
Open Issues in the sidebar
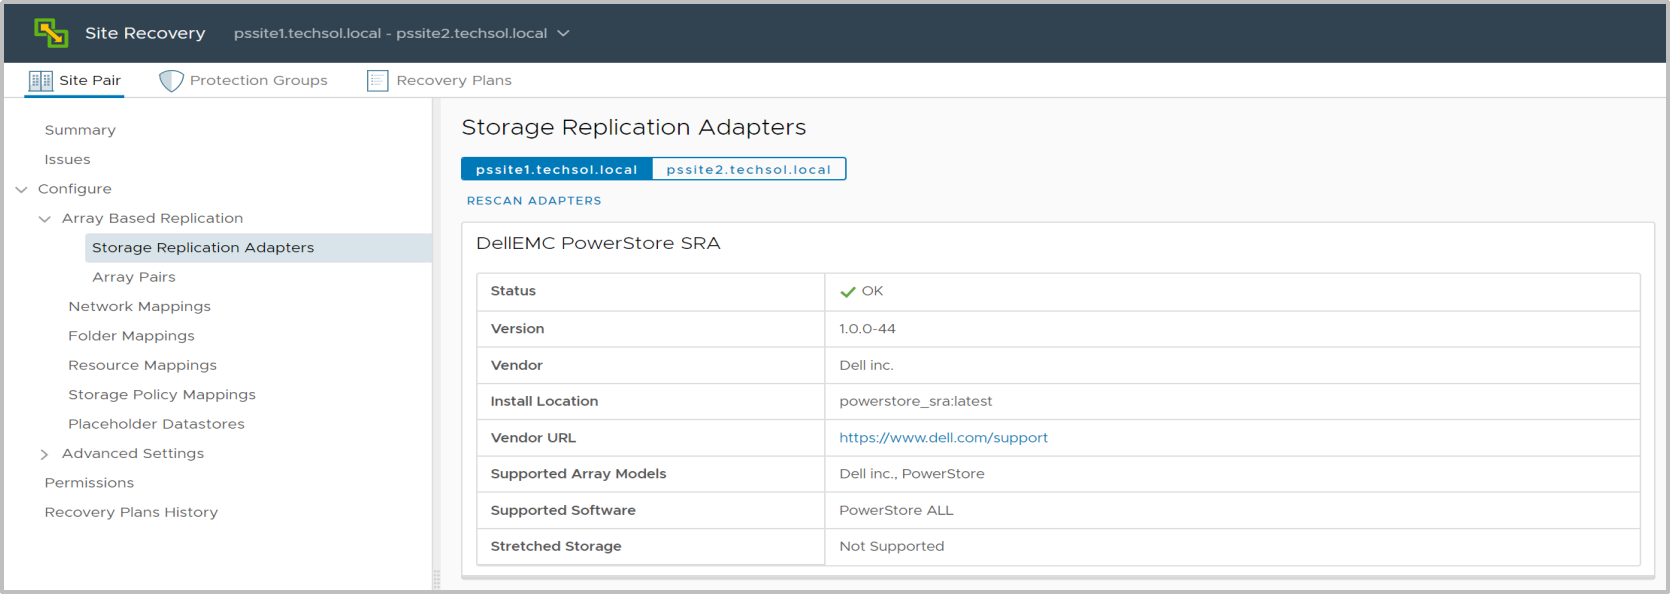click(x=67, y=160)
